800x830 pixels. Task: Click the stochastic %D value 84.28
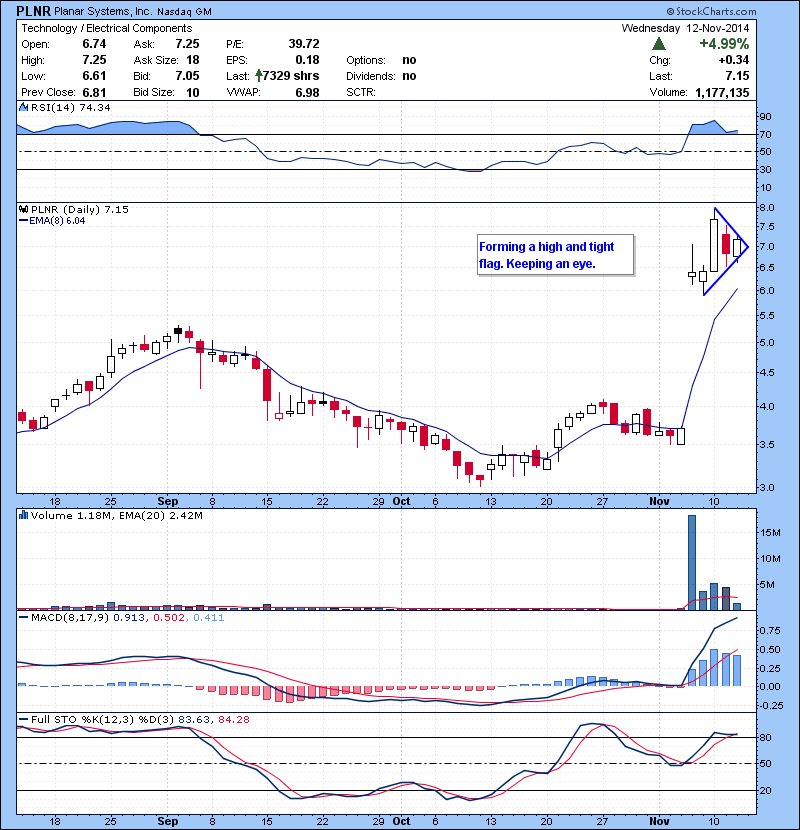[x=233, y=719]
